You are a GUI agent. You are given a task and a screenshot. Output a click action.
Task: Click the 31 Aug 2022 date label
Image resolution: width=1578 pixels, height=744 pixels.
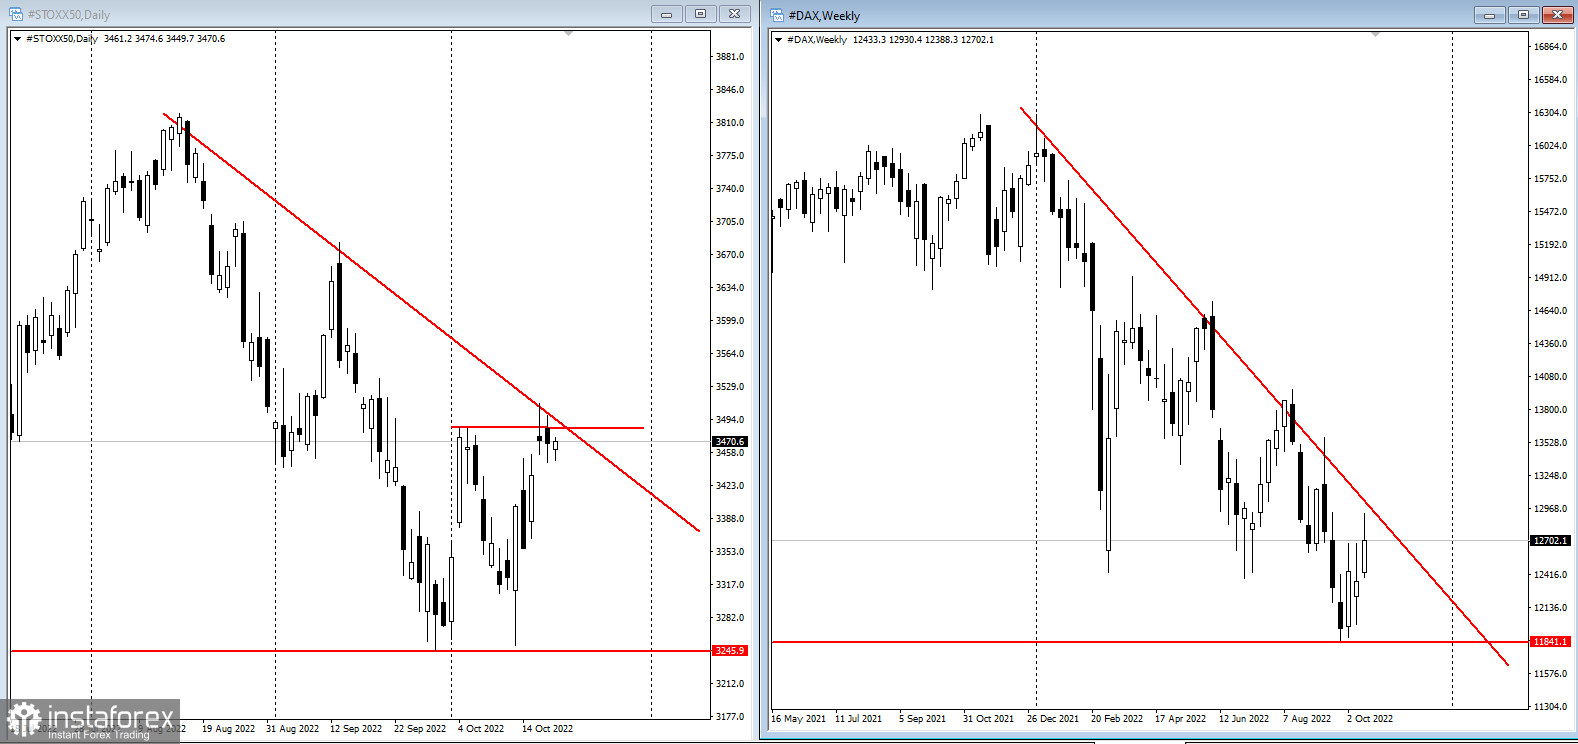point(292,729)
